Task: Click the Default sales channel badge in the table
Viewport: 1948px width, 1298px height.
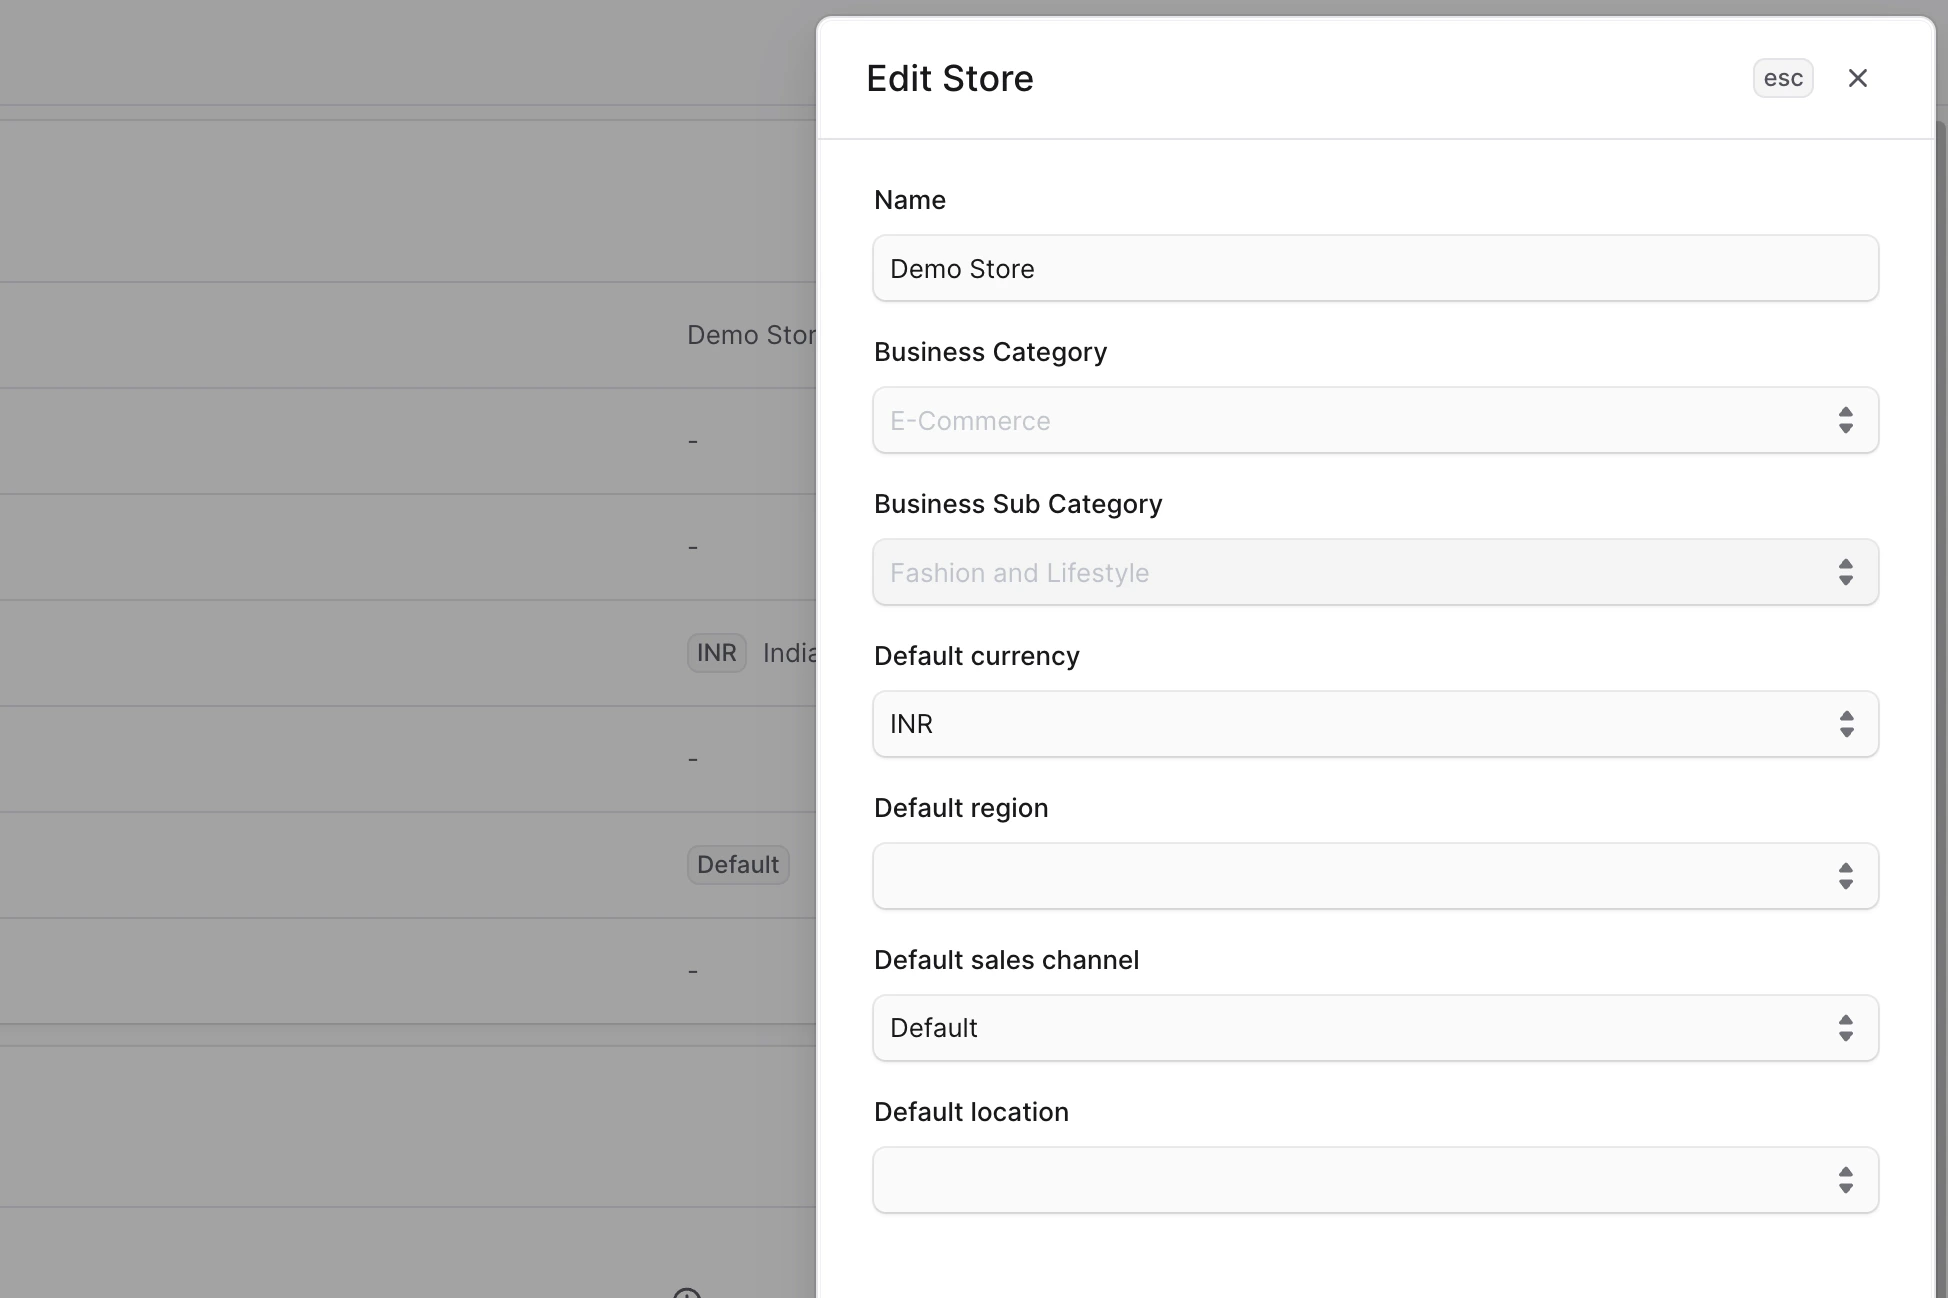Action: 737,864
